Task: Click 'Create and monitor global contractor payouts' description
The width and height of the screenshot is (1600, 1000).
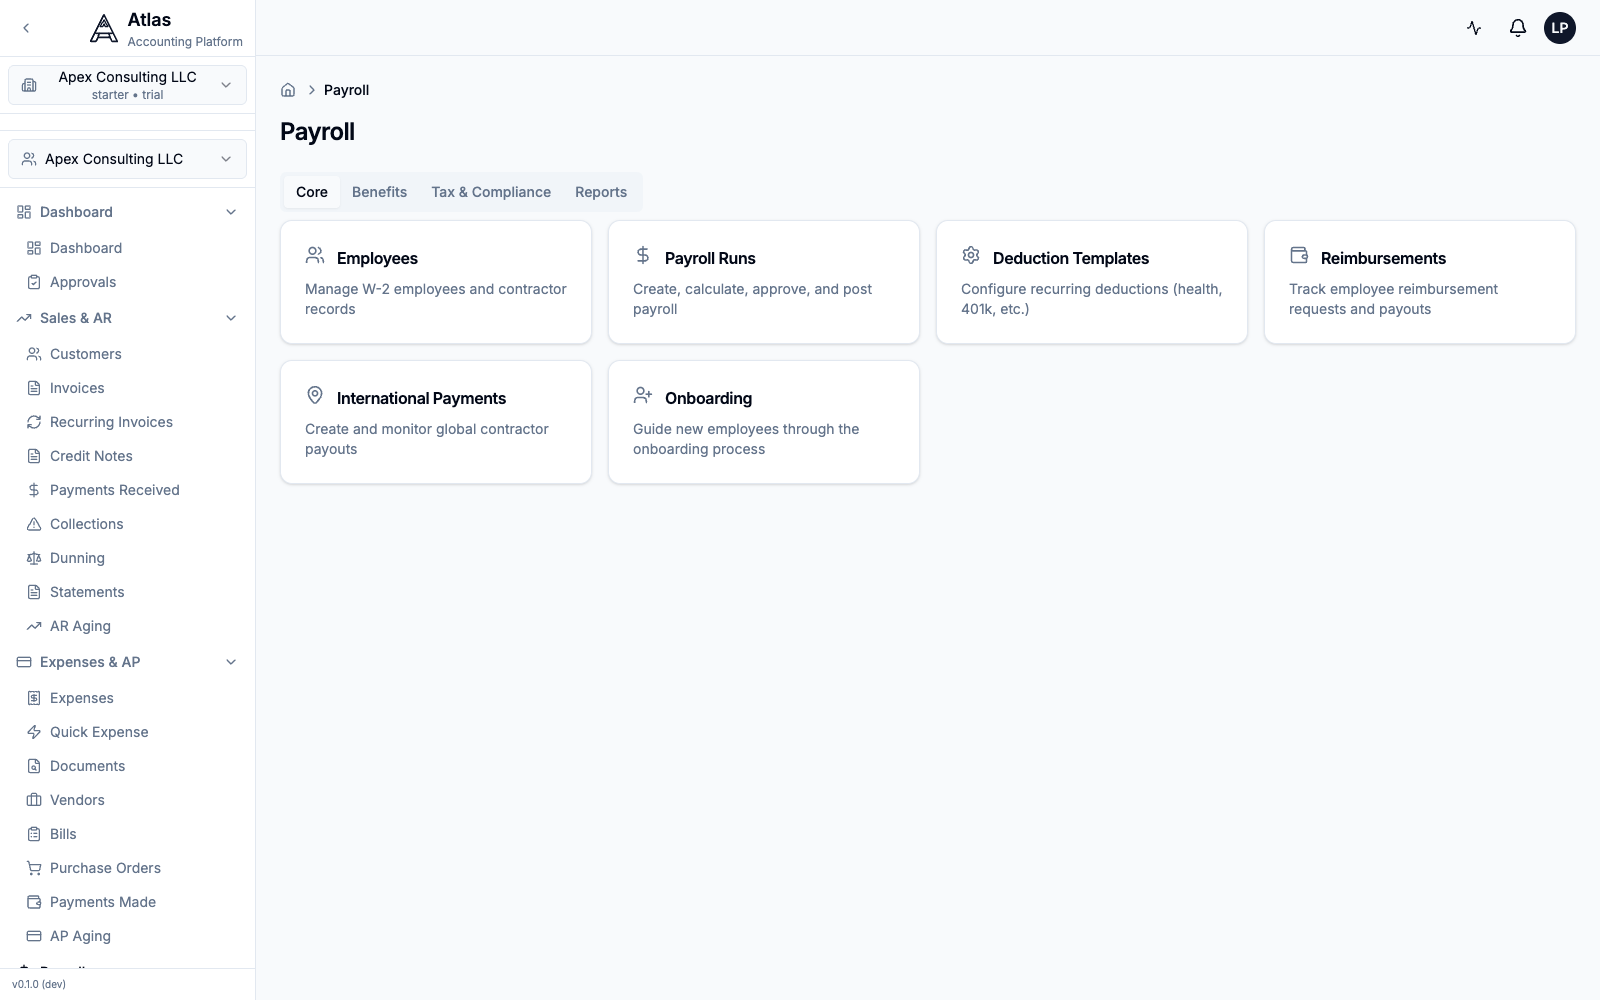Action: pyautogui.click(x=426, y=439)
